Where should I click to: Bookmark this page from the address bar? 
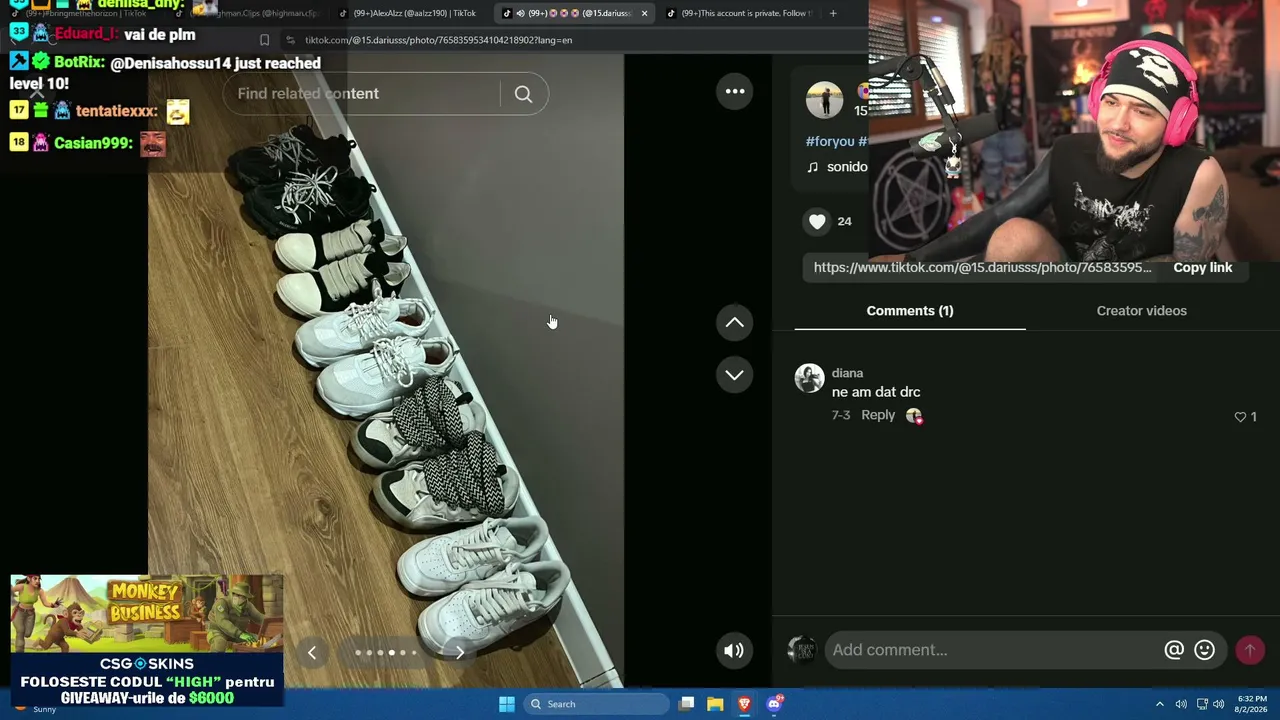[264, 40]
